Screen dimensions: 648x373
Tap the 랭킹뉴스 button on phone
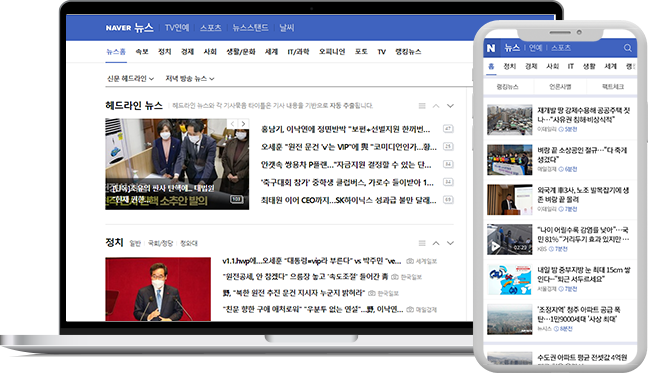coord(507,87)
